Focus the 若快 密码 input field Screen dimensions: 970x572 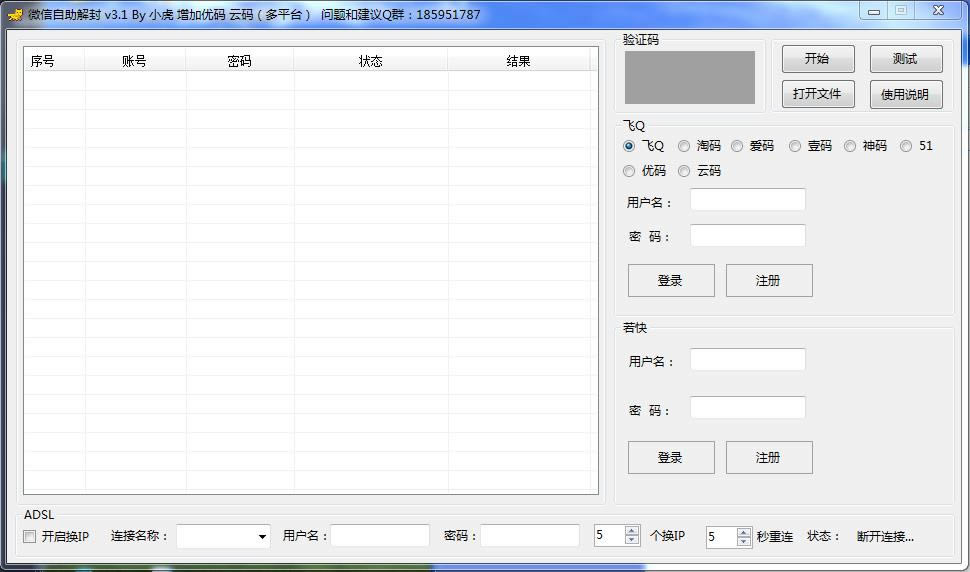748,408
